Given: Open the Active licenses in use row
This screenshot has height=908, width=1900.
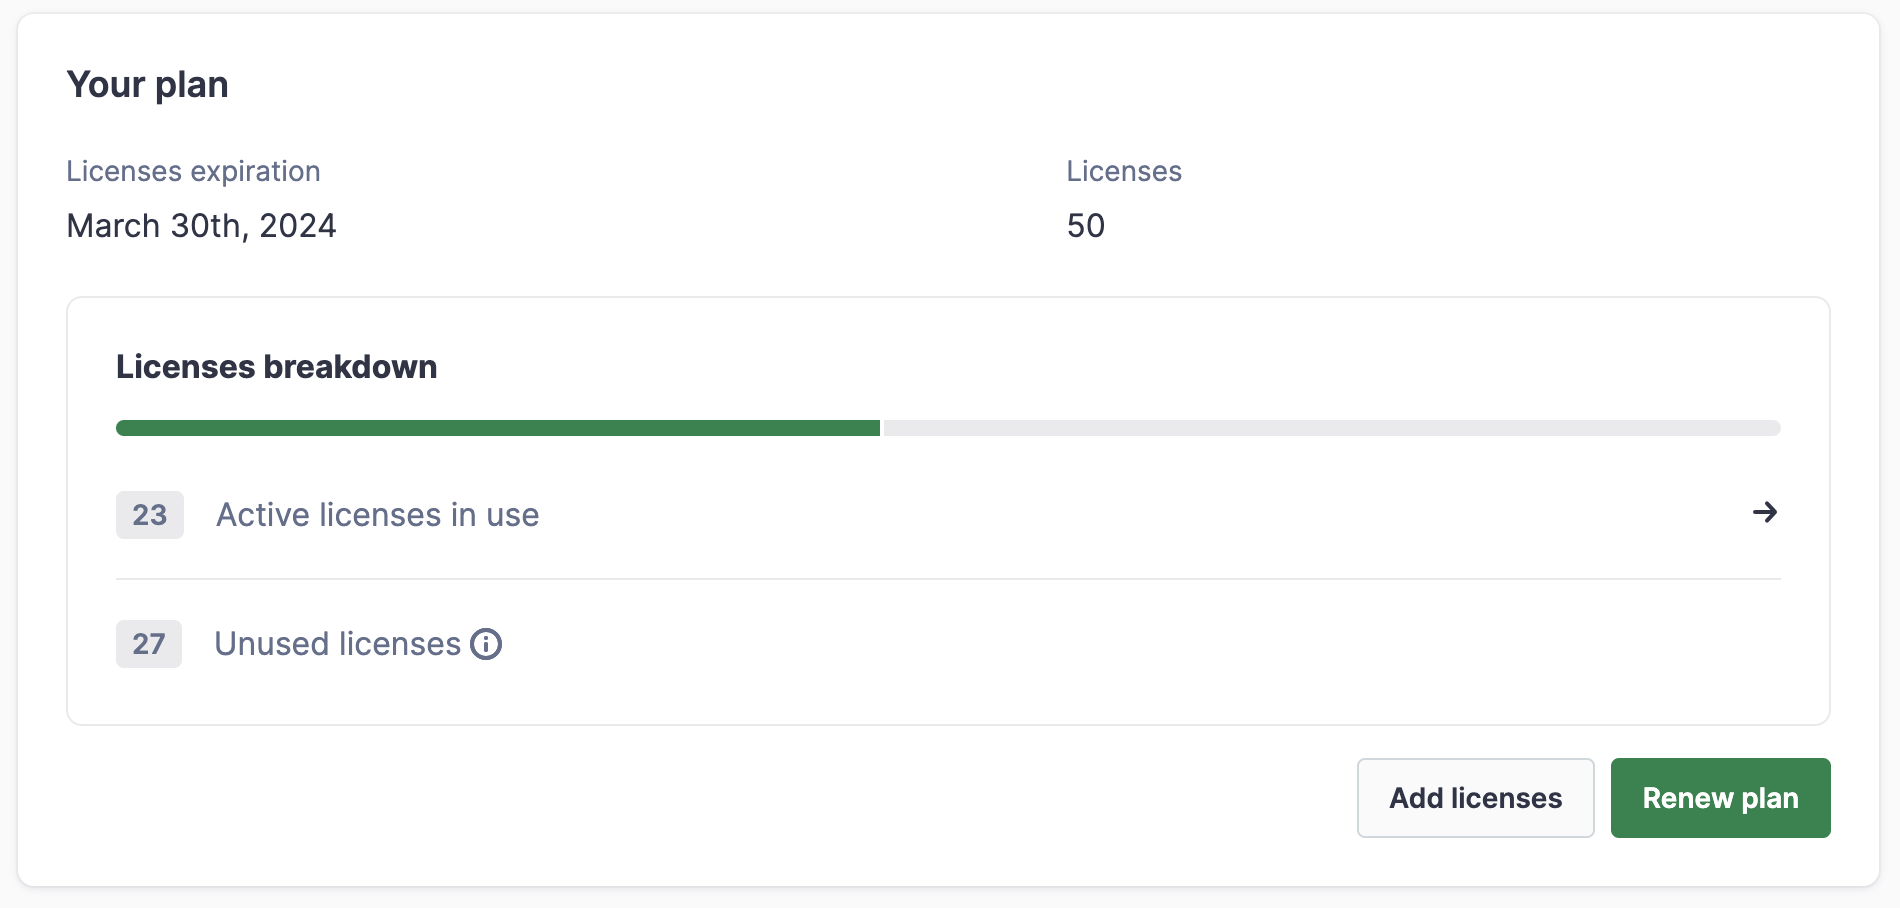Looking at the screenshot, I should [377, 515].
